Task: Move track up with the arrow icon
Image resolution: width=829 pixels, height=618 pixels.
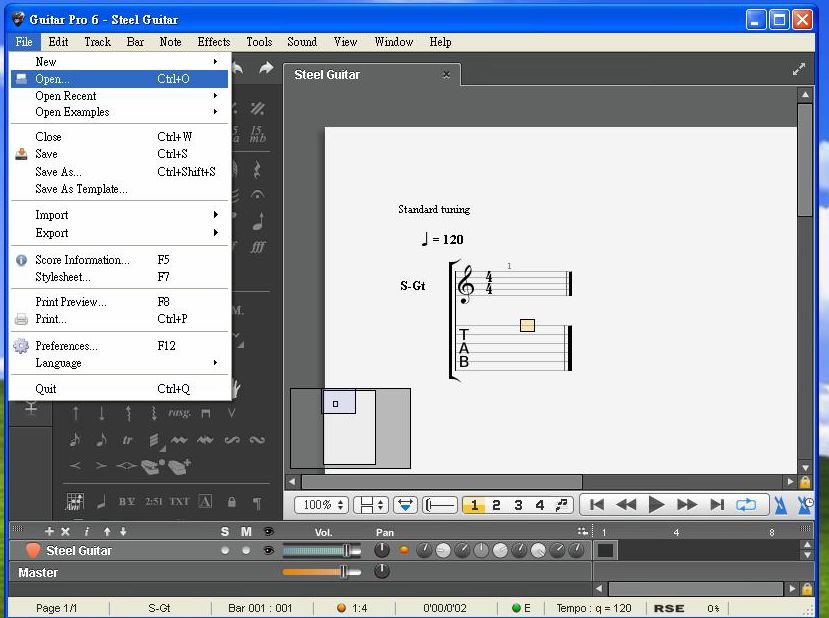Action: click(x=107, y=531)
